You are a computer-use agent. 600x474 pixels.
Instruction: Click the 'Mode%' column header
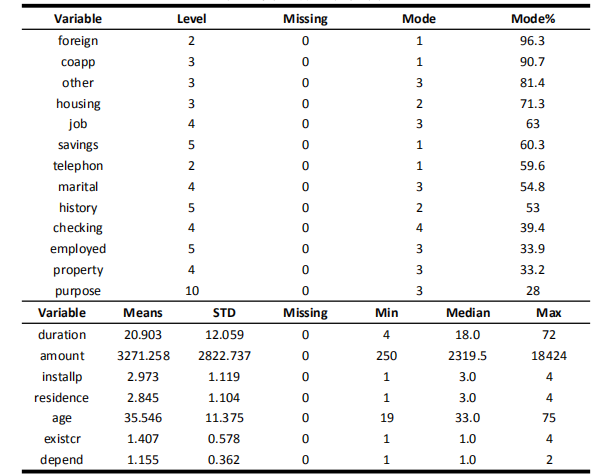[532, 19]
